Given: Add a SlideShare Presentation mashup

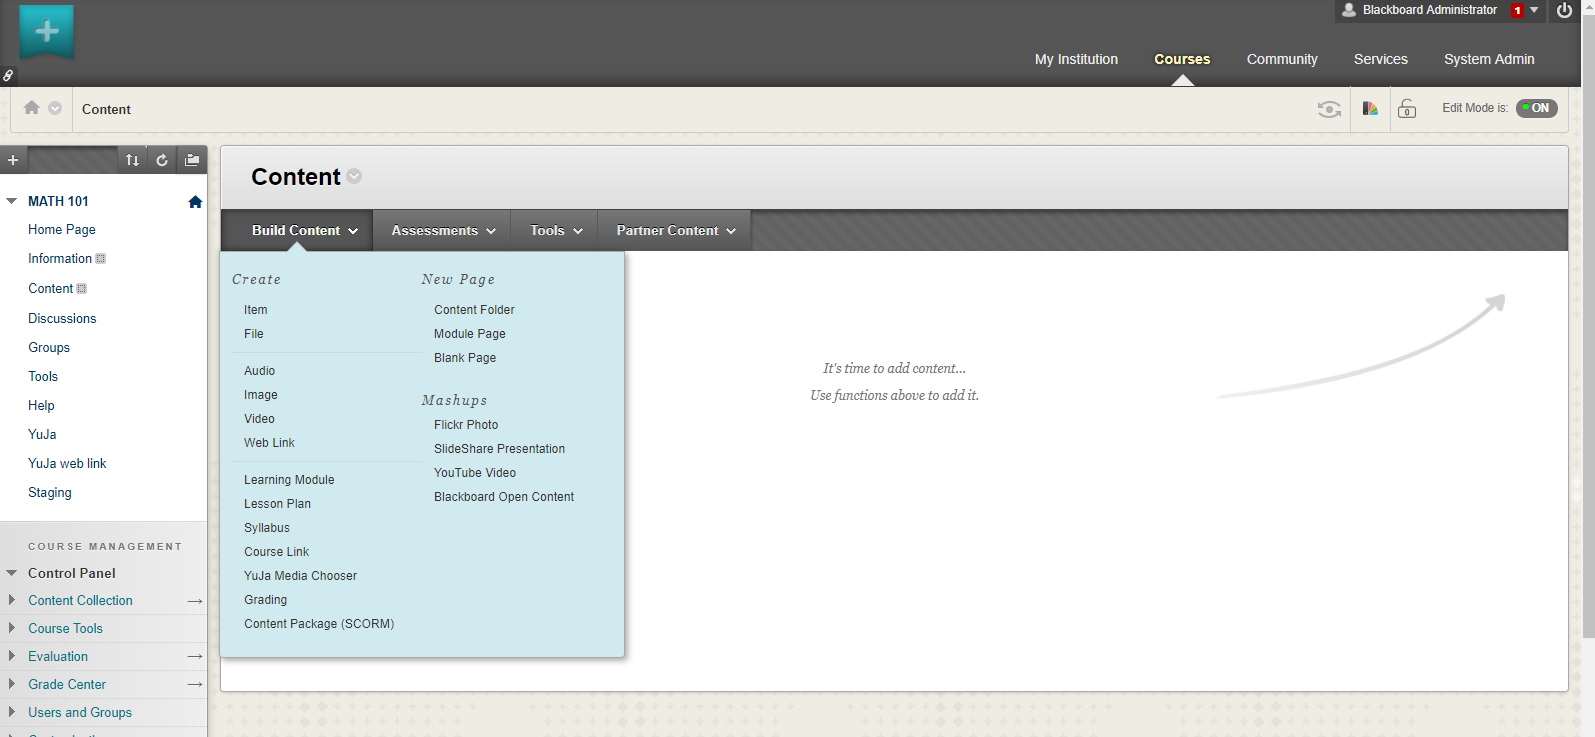Looking at the screenshot, I should pyautogui.click(x=499, y=449).
